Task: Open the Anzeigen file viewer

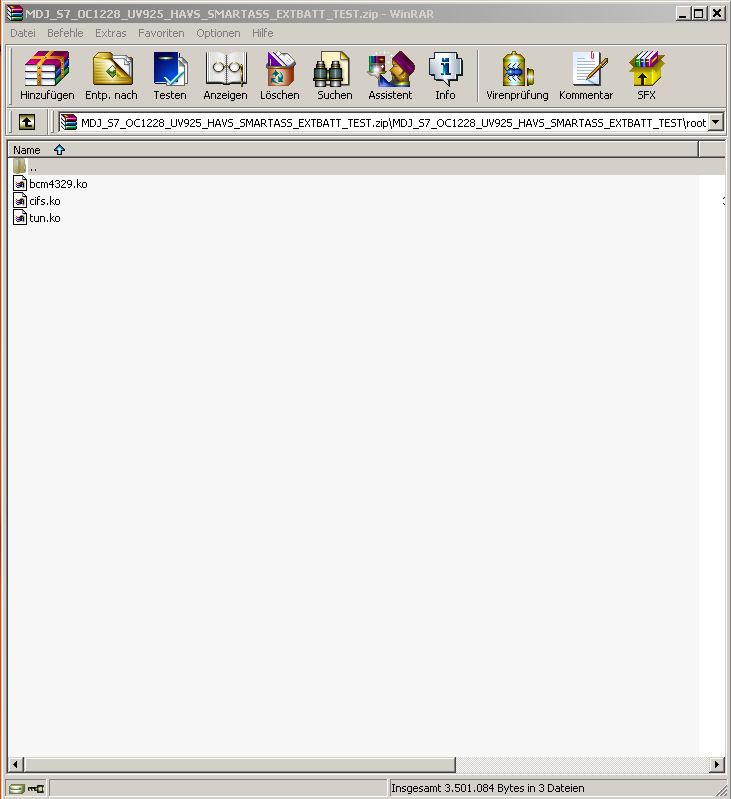Action: 226,69
